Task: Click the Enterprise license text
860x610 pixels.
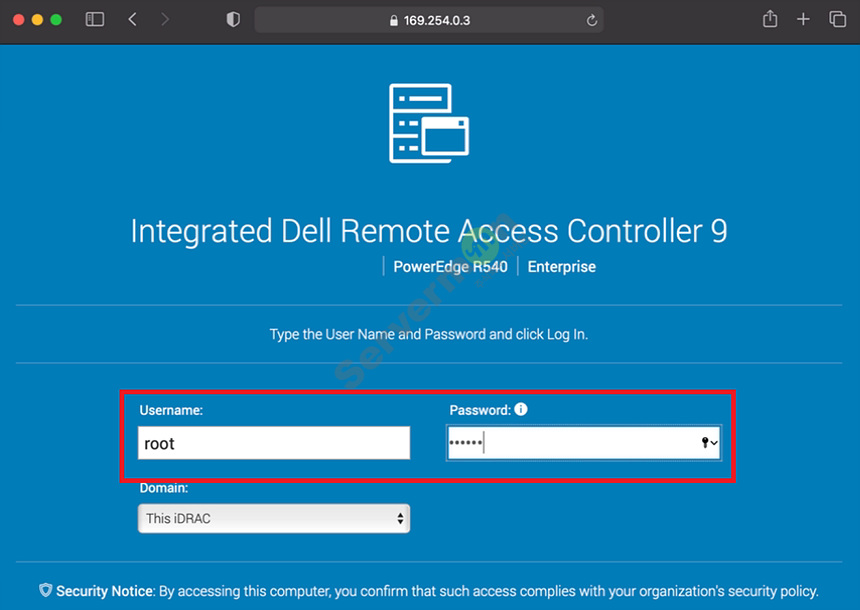Action: [x=562, y=267]
